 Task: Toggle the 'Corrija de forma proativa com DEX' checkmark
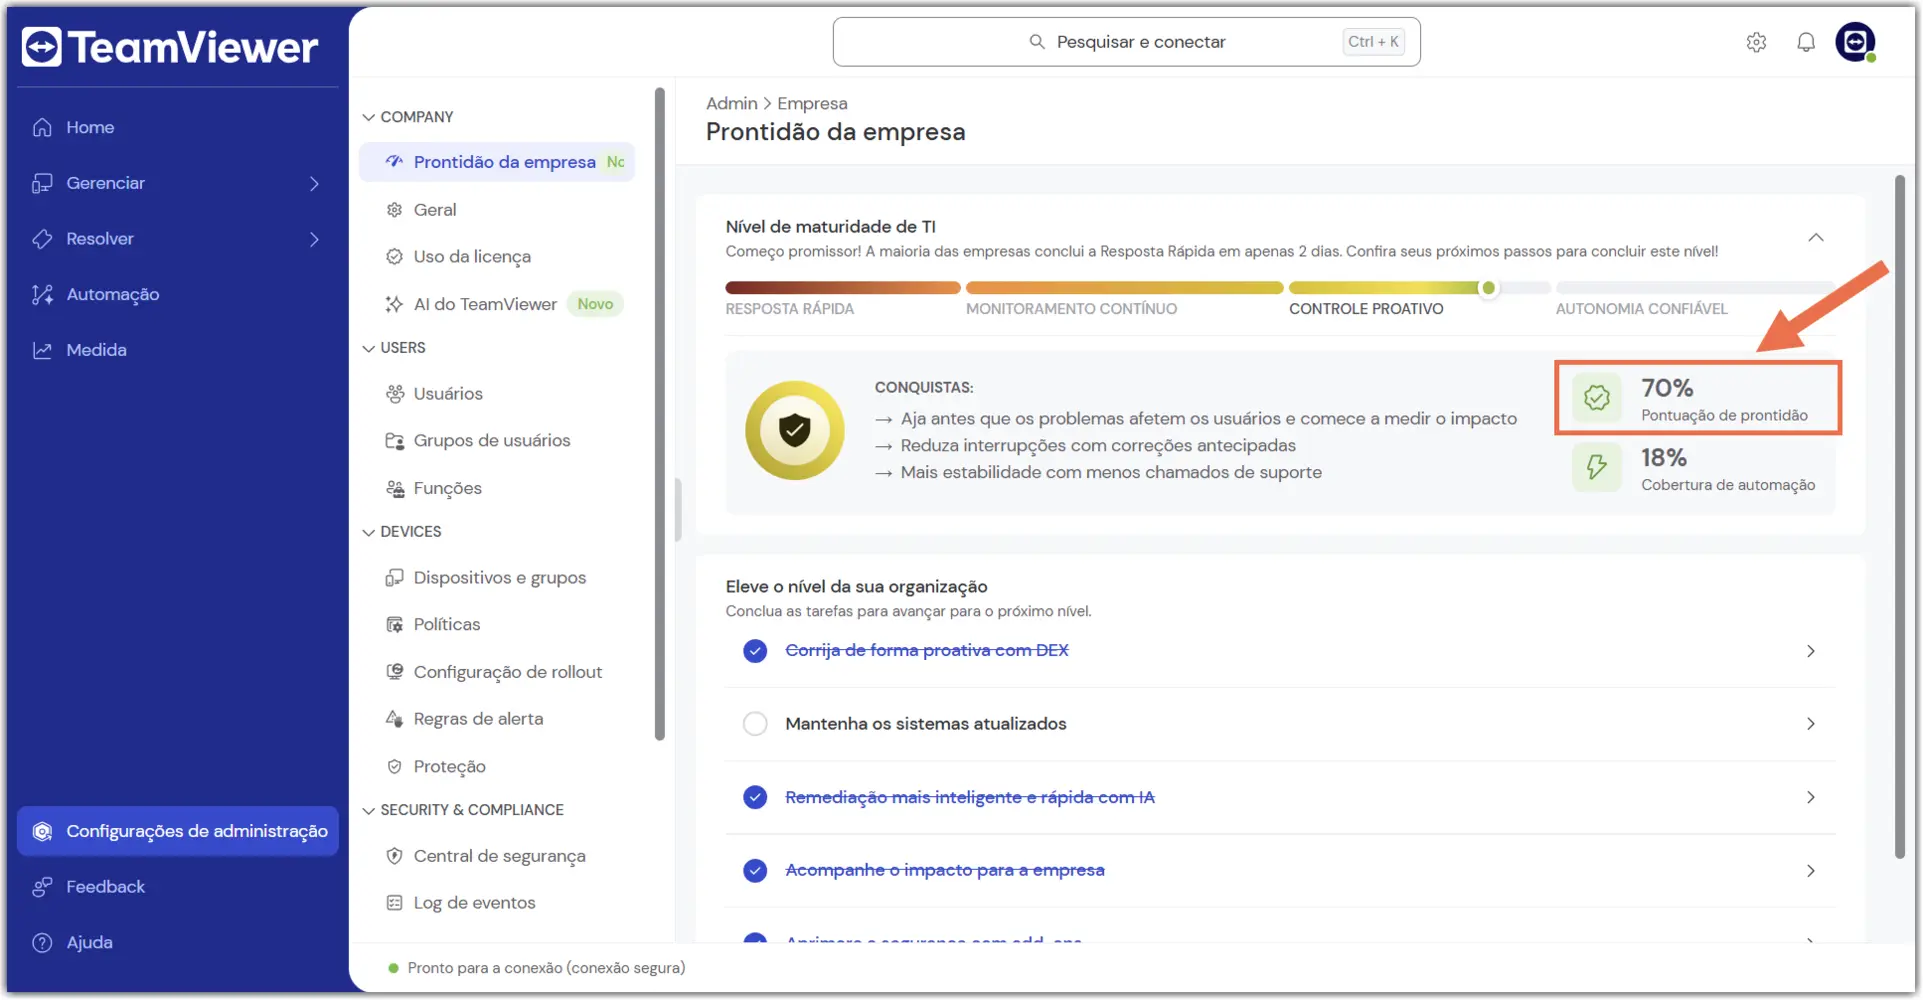(755, 651)
